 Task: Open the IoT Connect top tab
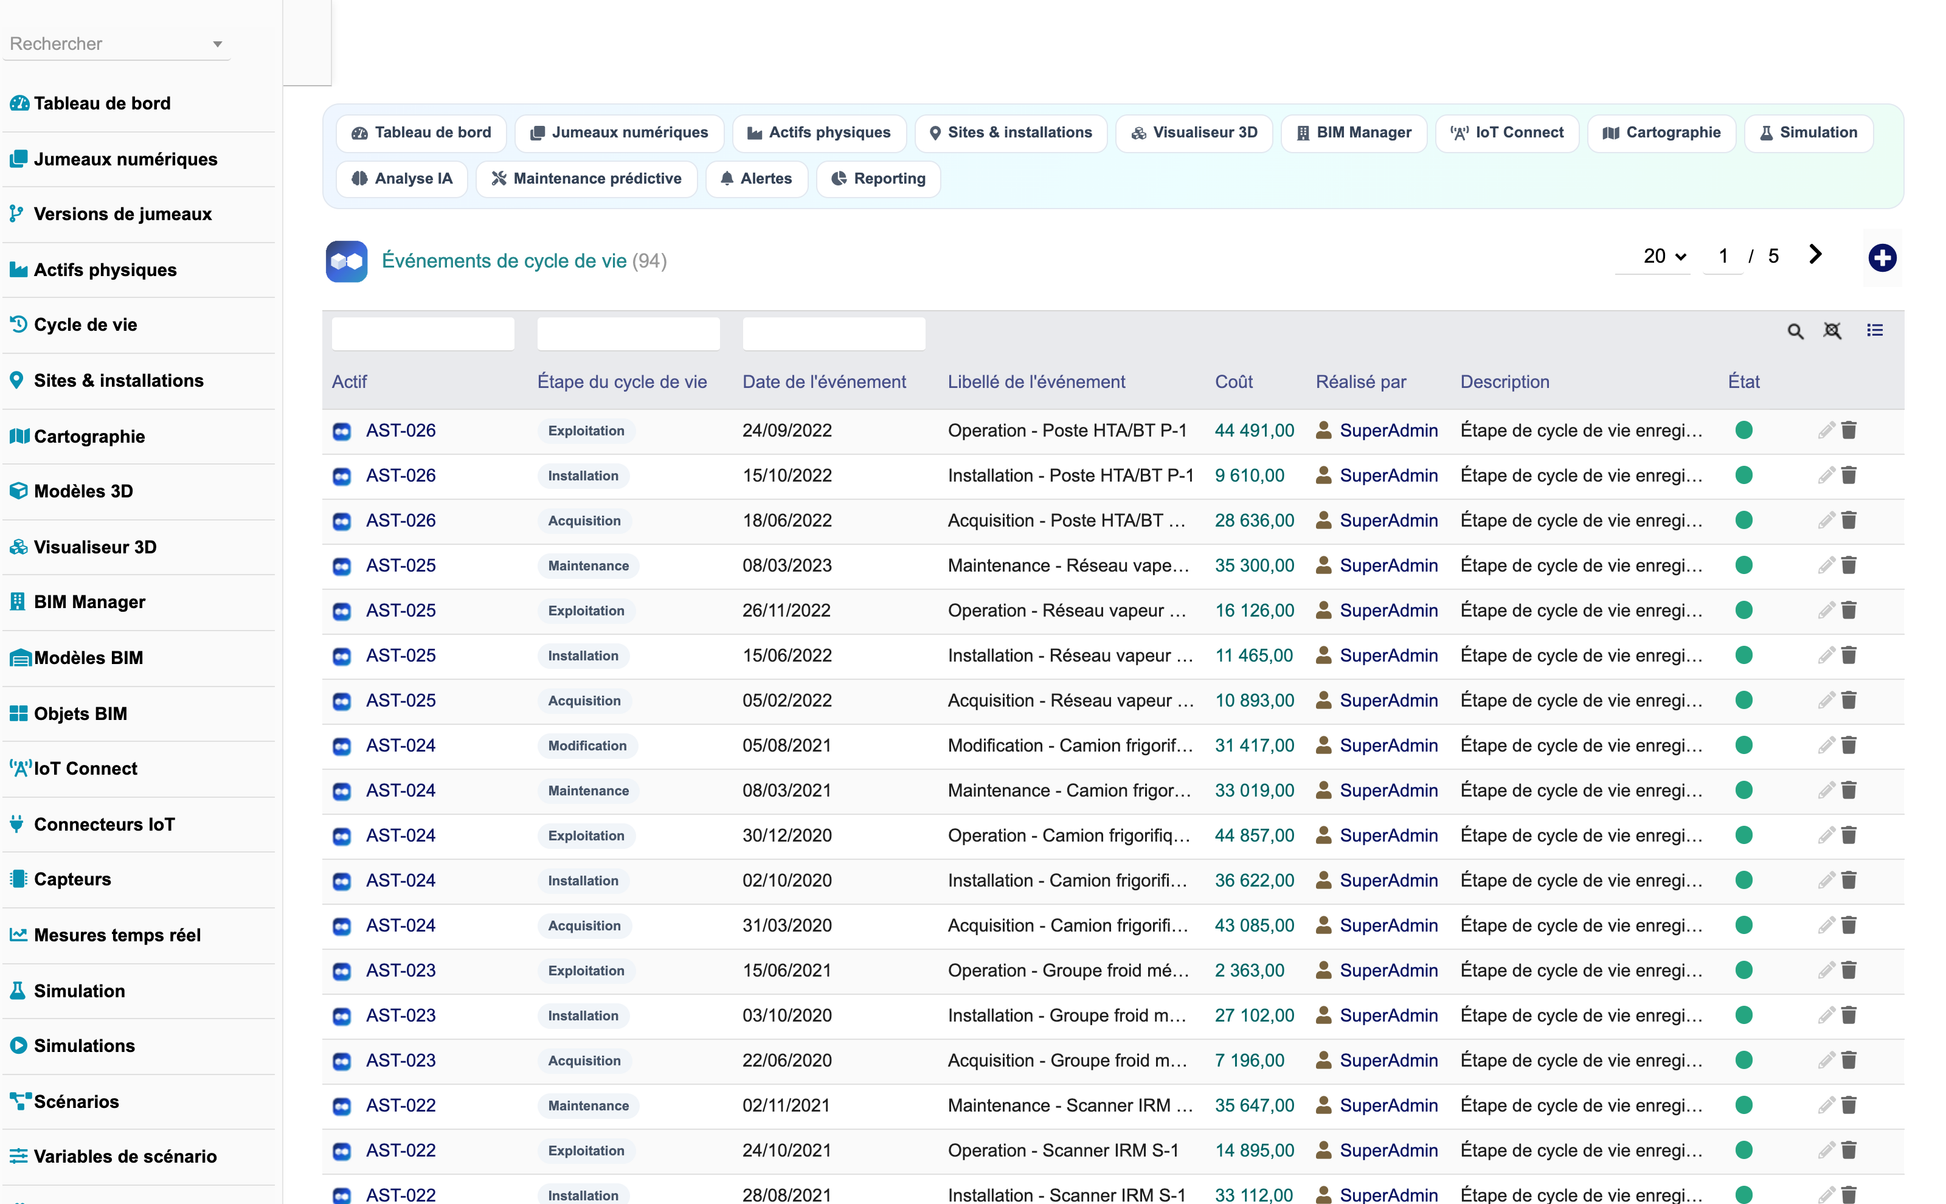(x=1507, y=133)
